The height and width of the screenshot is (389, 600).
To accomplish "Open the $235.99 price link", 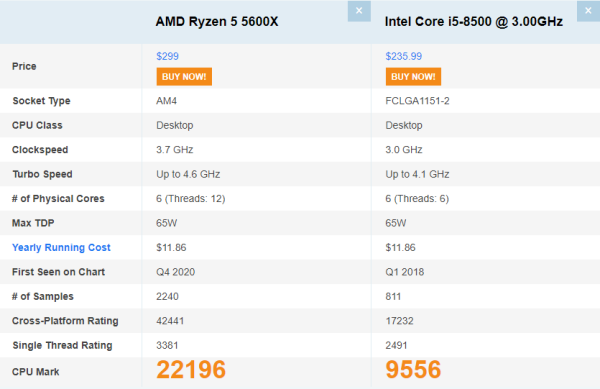I will [x=403, y=56].
